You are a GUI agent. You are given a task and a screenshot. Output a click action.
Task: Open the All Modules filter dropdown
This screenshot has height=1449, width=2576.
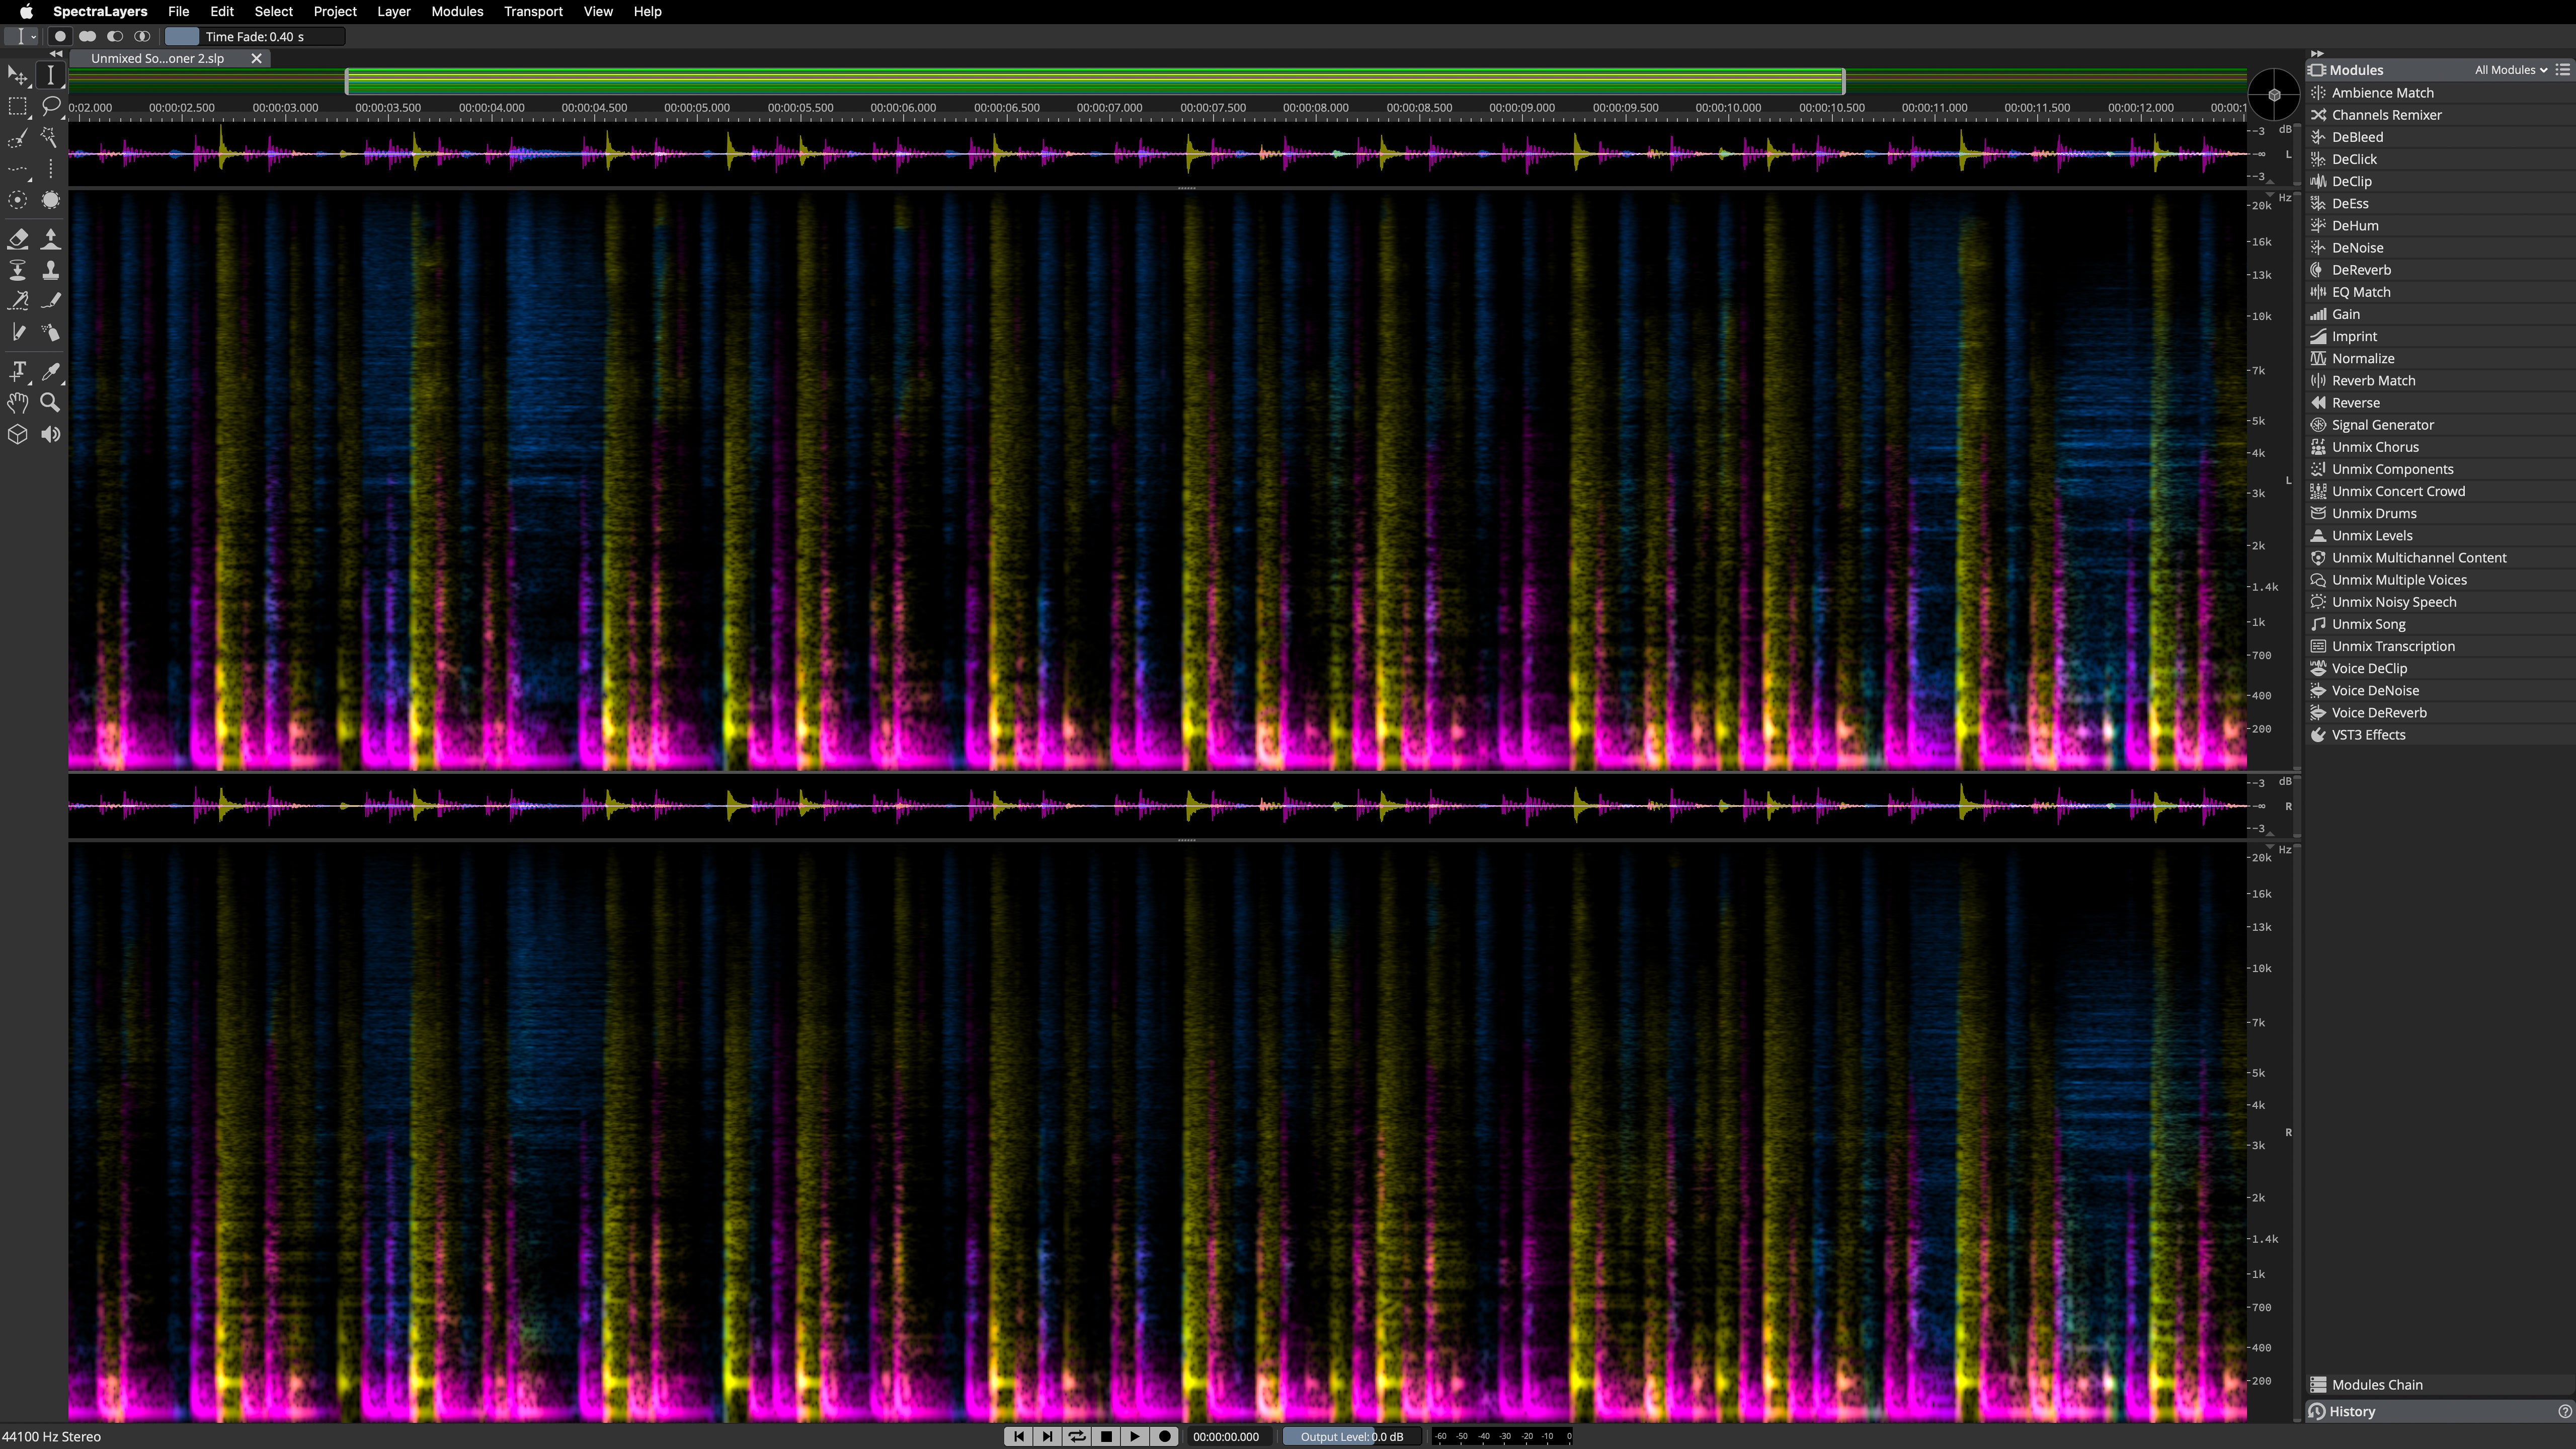click(2510, 70)
